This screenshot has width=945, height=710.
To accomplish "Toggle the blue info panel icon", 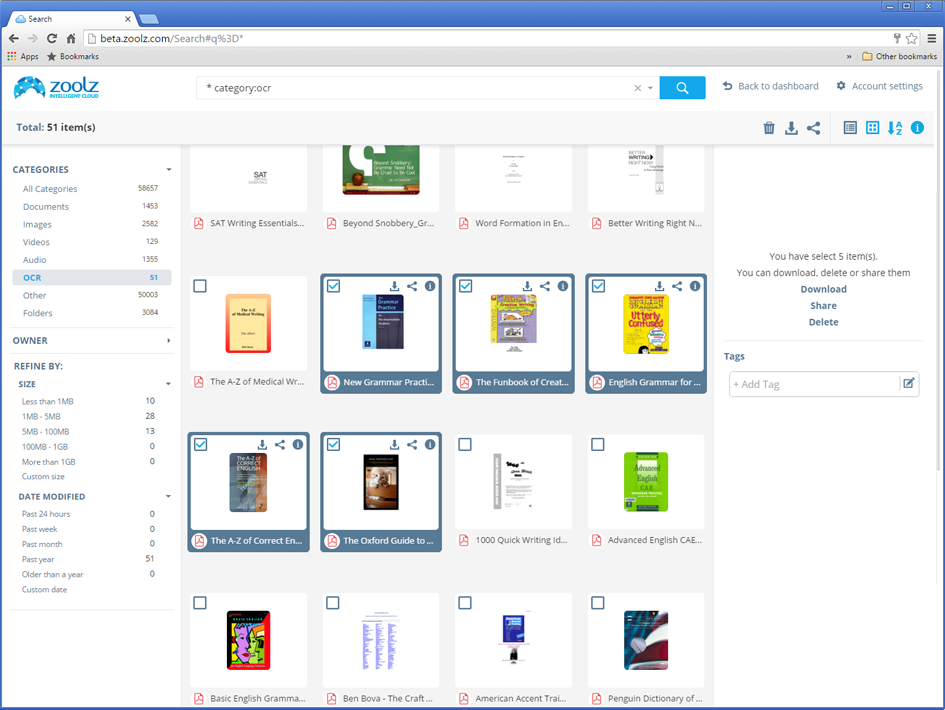I will pos(917,128).
